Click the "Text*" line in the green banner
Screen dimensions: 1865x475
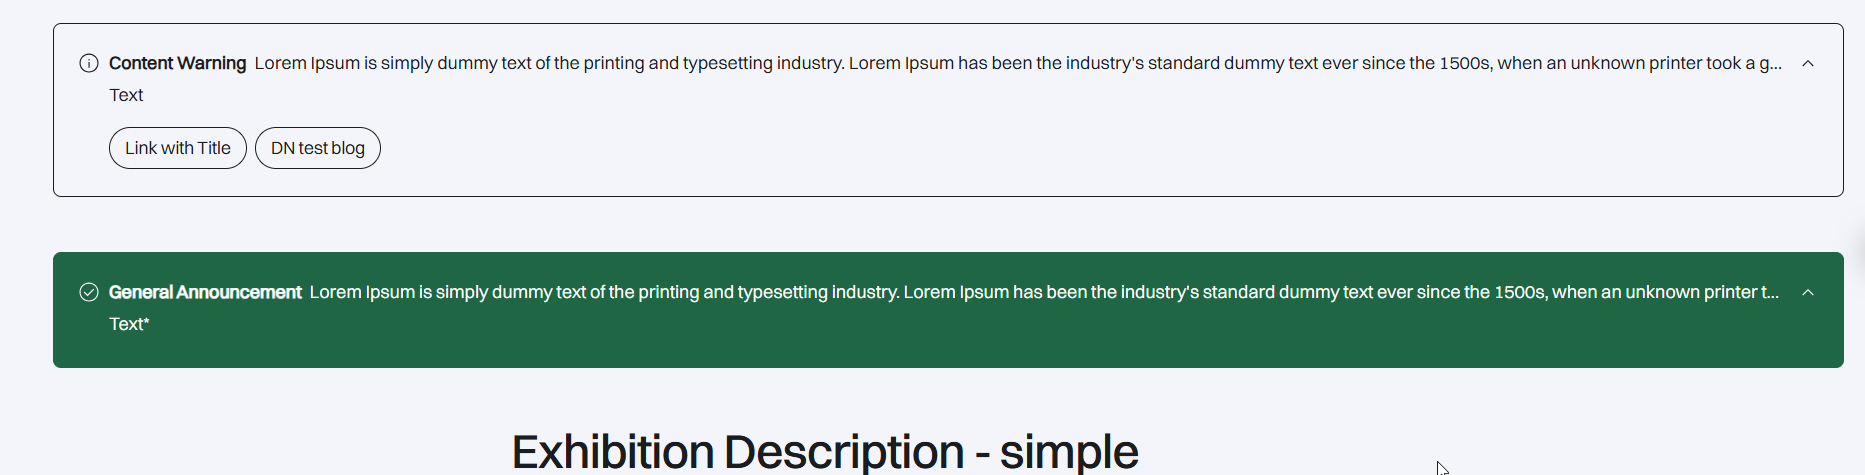pyautogui.click(x=129, y=324)
